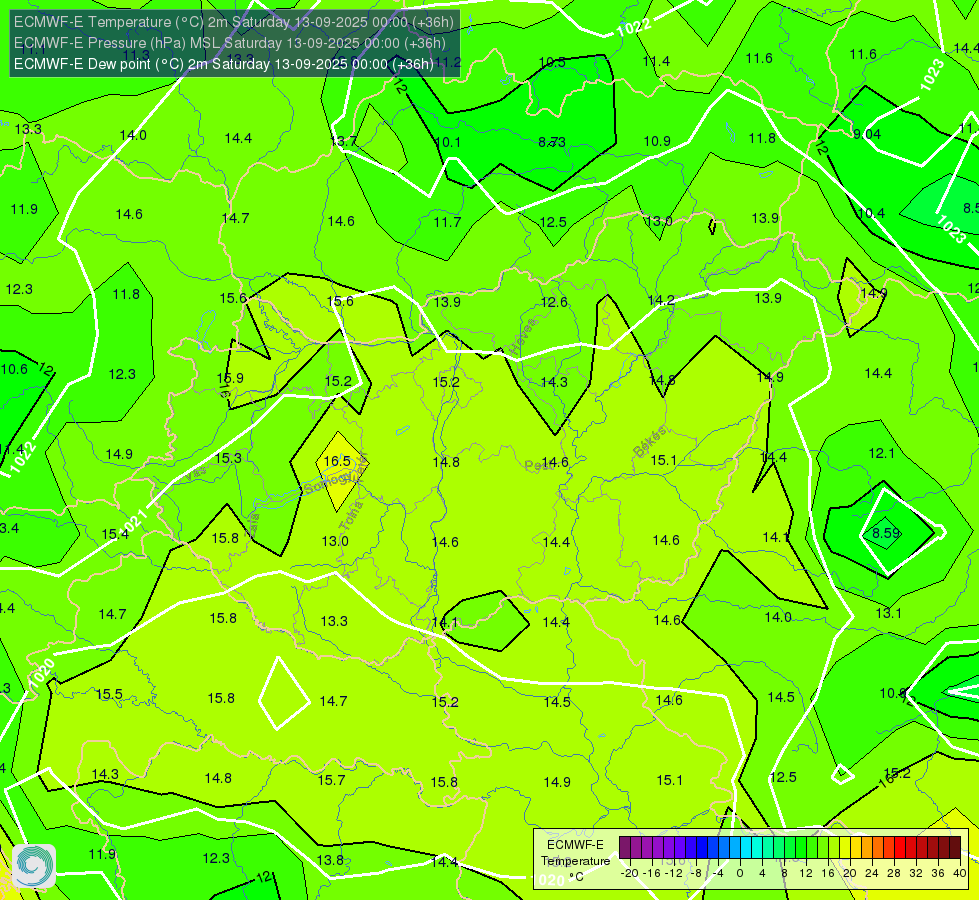Click the Tolna county label

tap(350, 515)
